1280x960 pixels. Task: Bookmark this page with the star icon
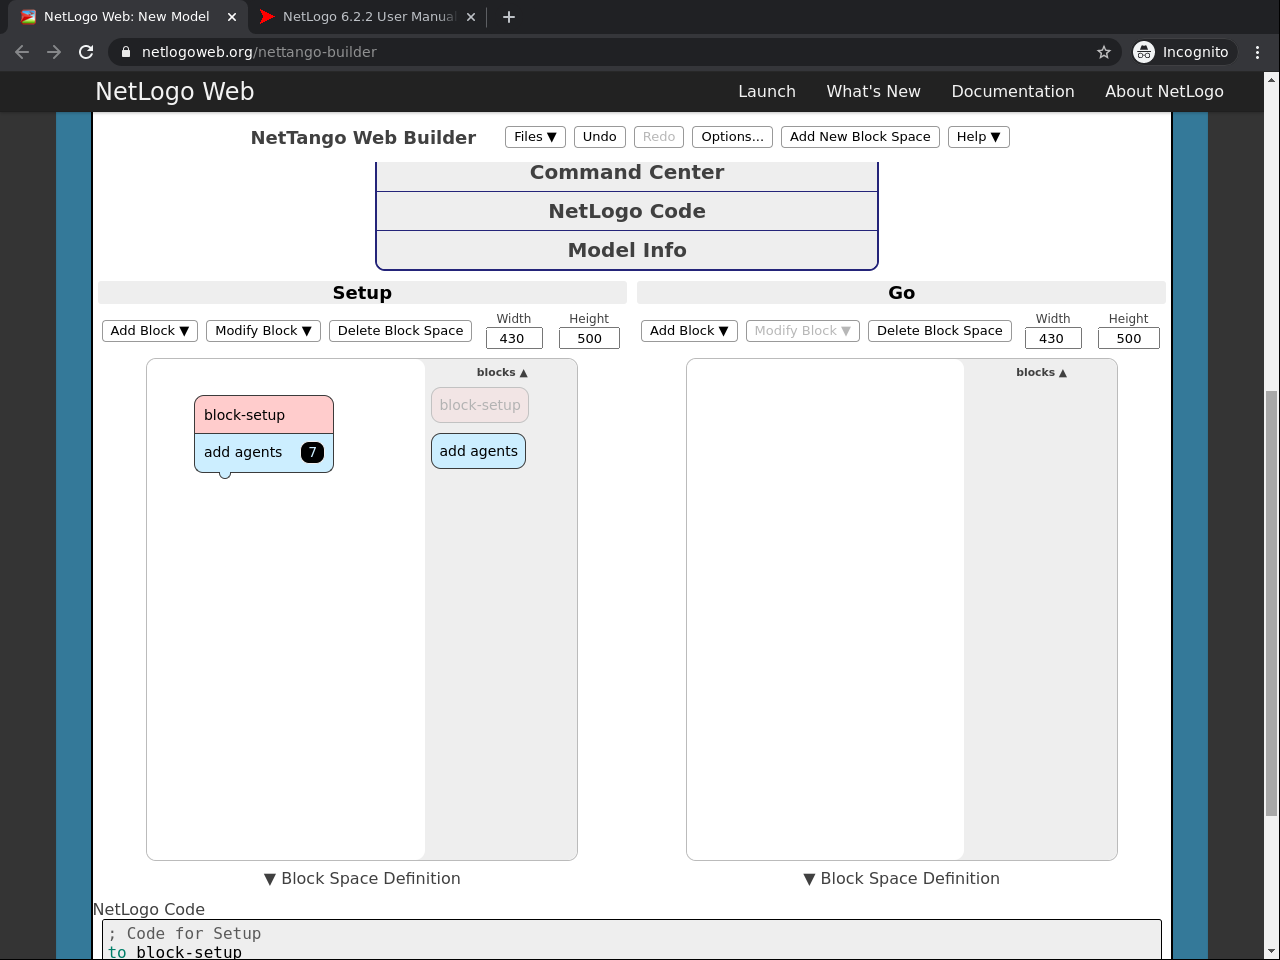[x=1104, y=52]
